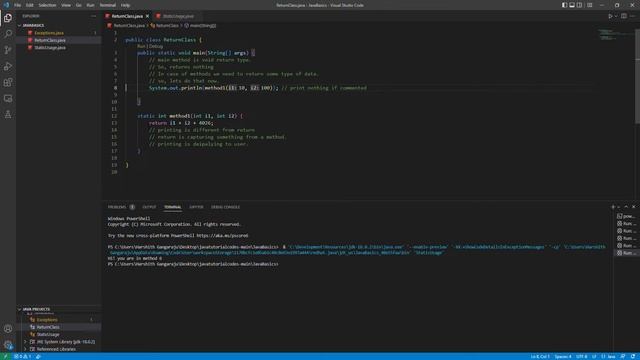
Task: Toggle the primary side bar visibility
Action: 564,5
